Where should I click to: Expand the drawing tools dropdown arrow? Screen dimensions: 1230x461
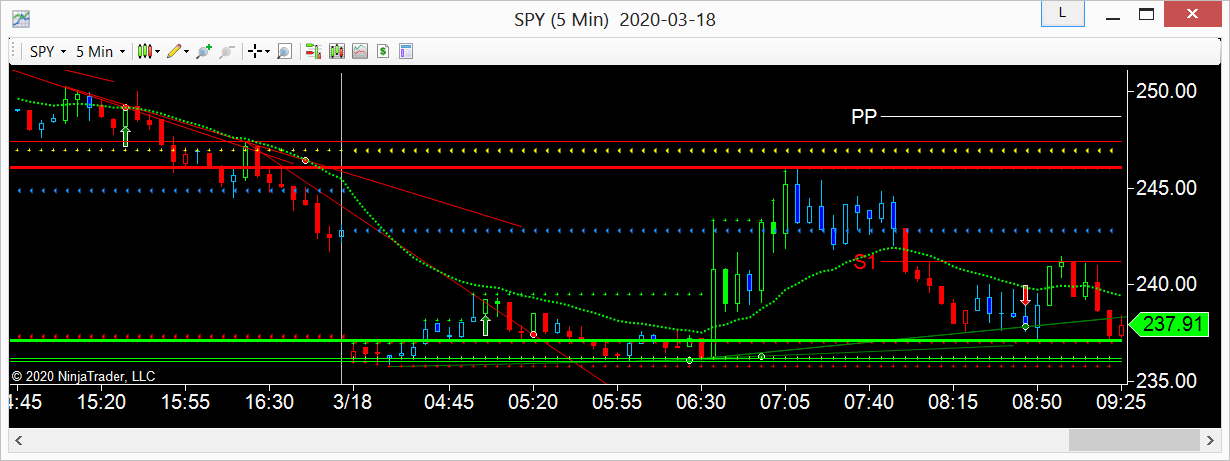(186, 51)
